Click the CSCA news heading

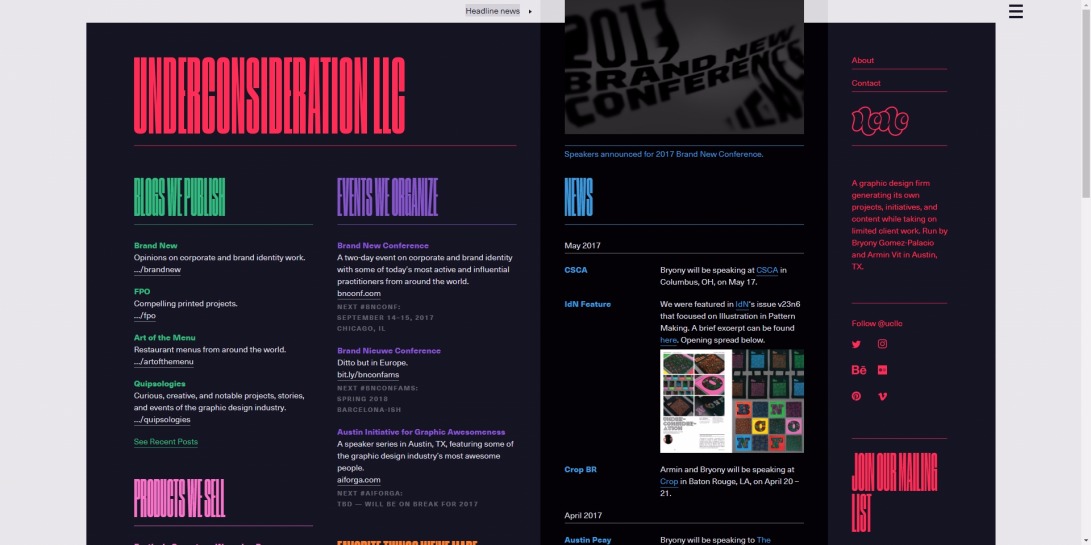point(575,270)
